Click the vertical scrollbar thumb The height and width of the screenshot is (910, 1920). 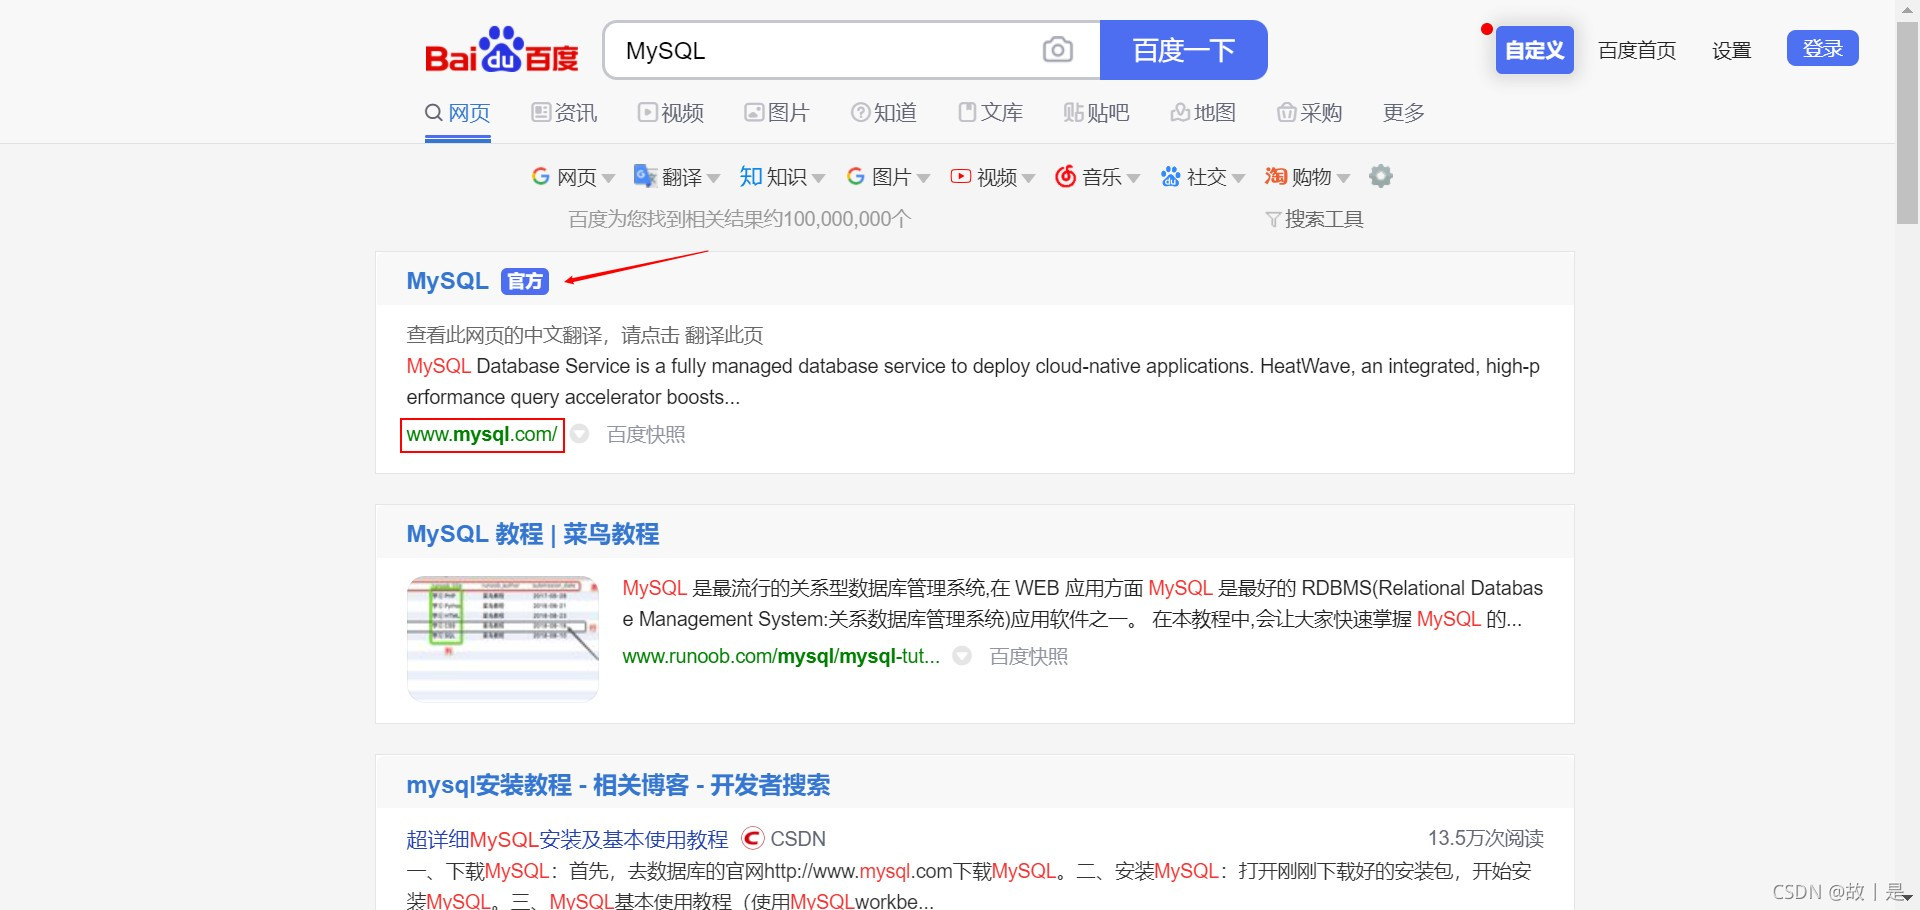(1907, 122)
